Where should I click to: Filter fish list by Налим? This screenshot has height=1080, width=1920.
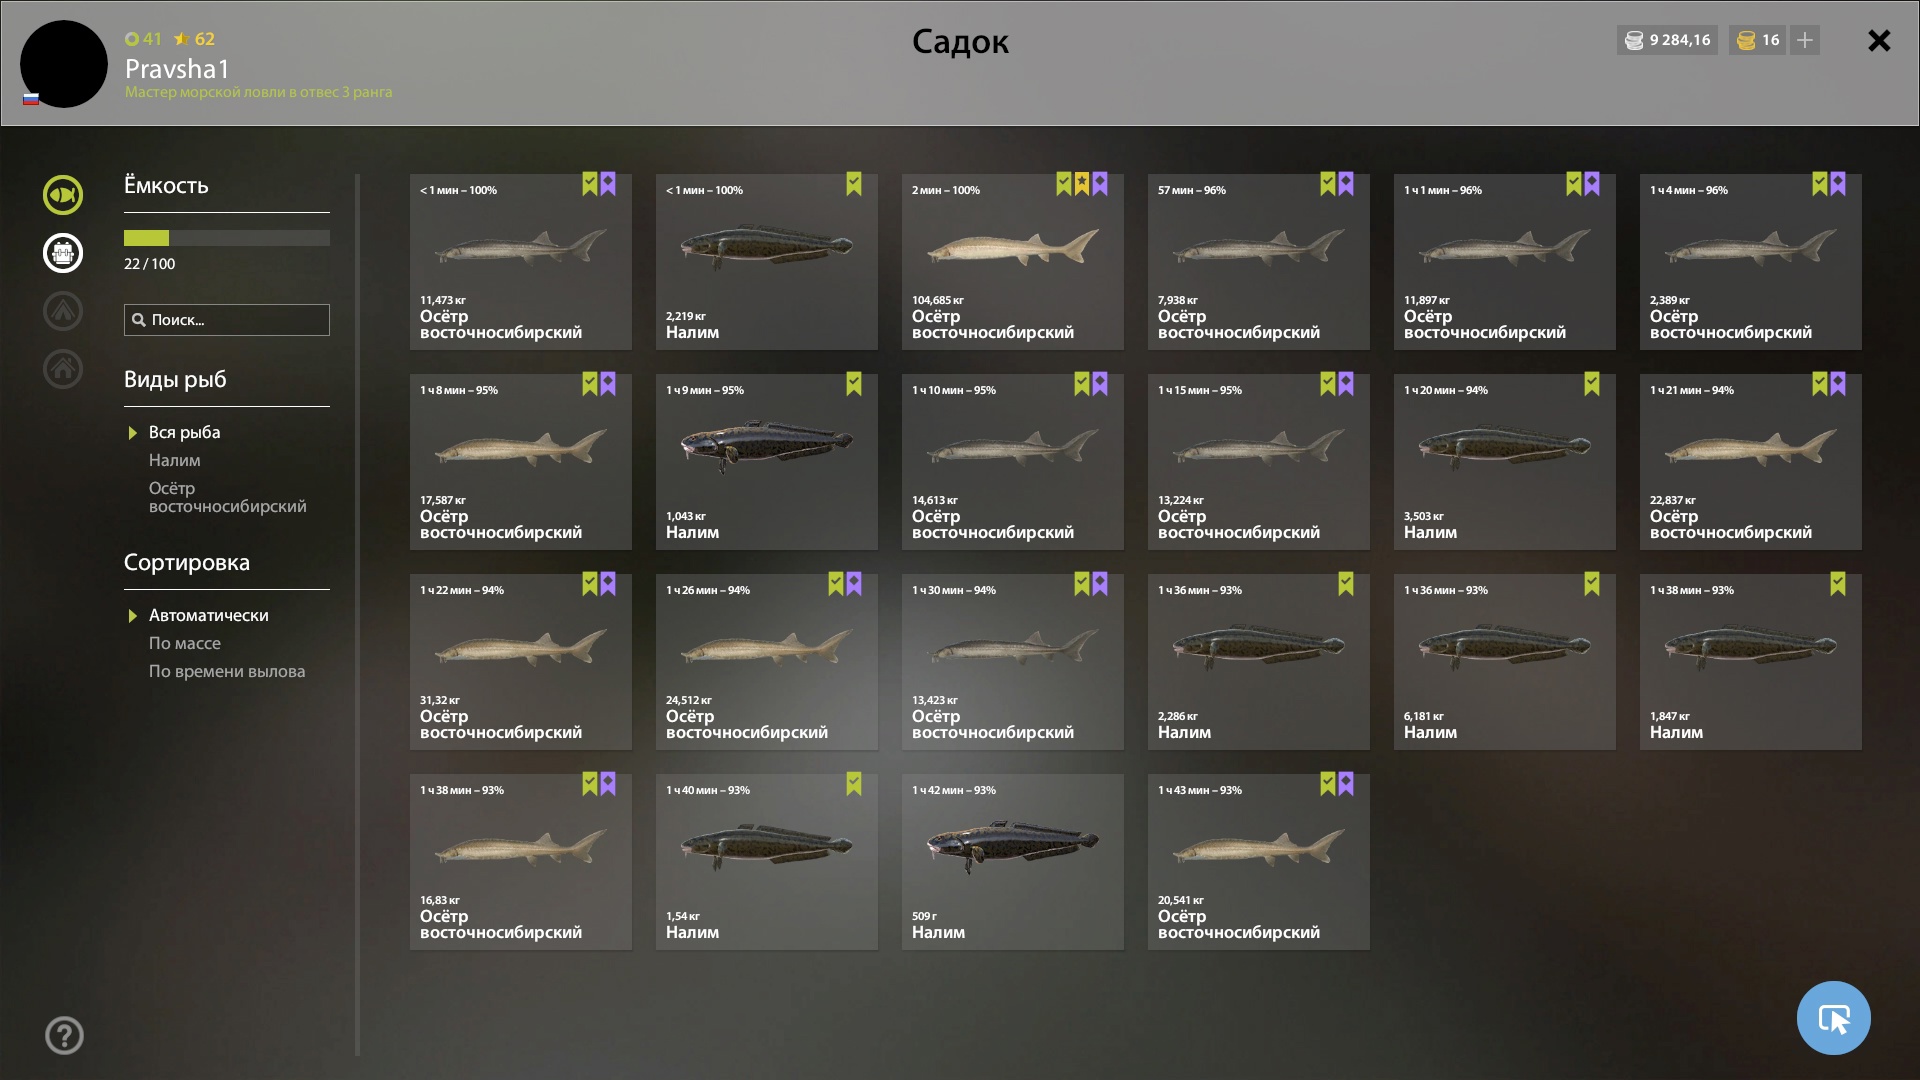(x=175, y=460)
